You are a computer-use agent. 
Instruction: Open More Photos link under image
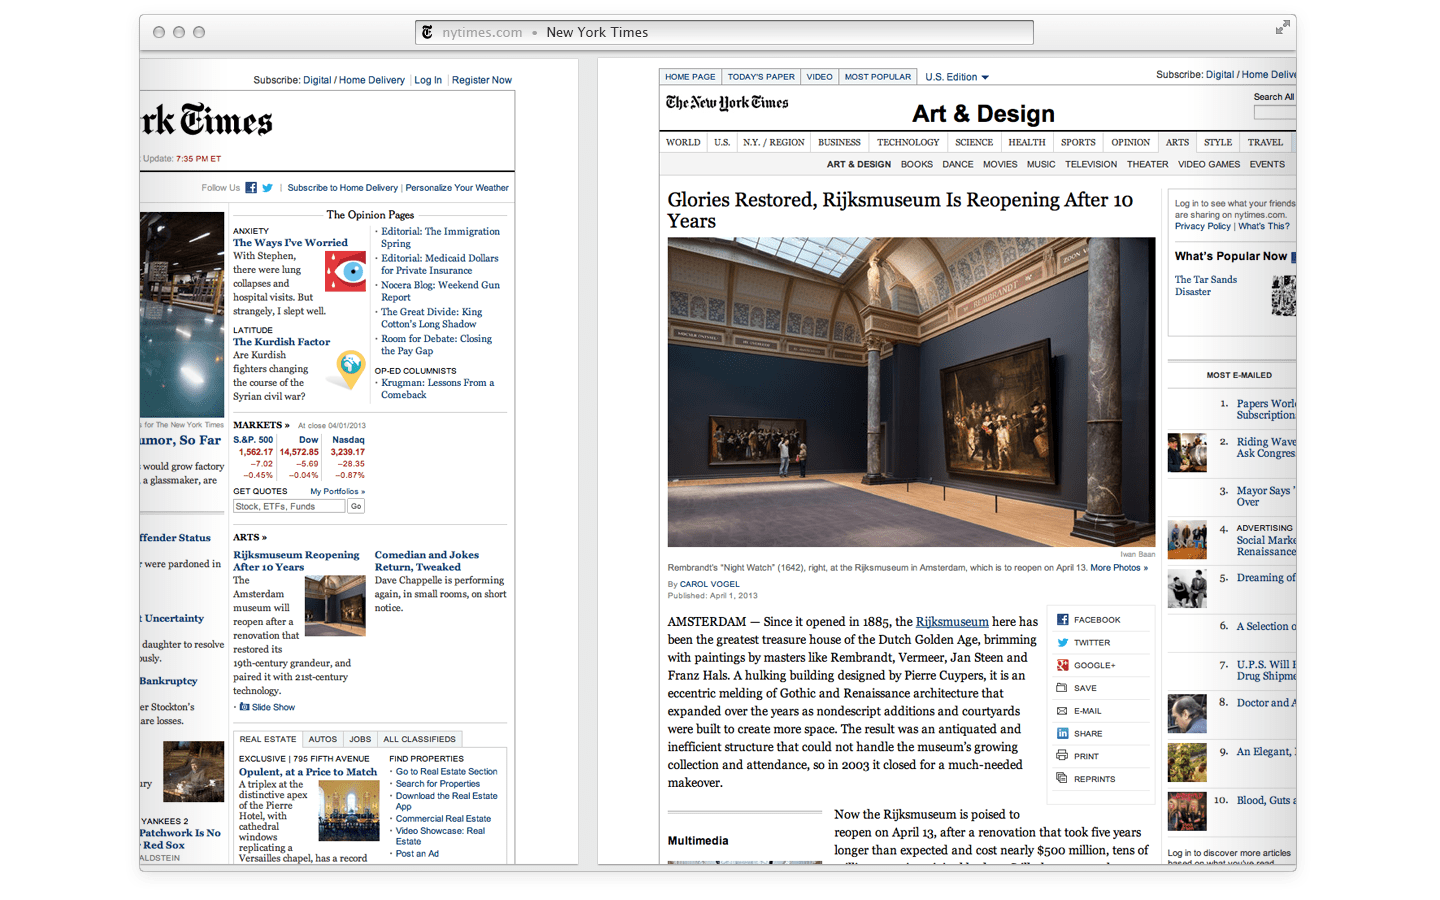(x=1119, y=568)
